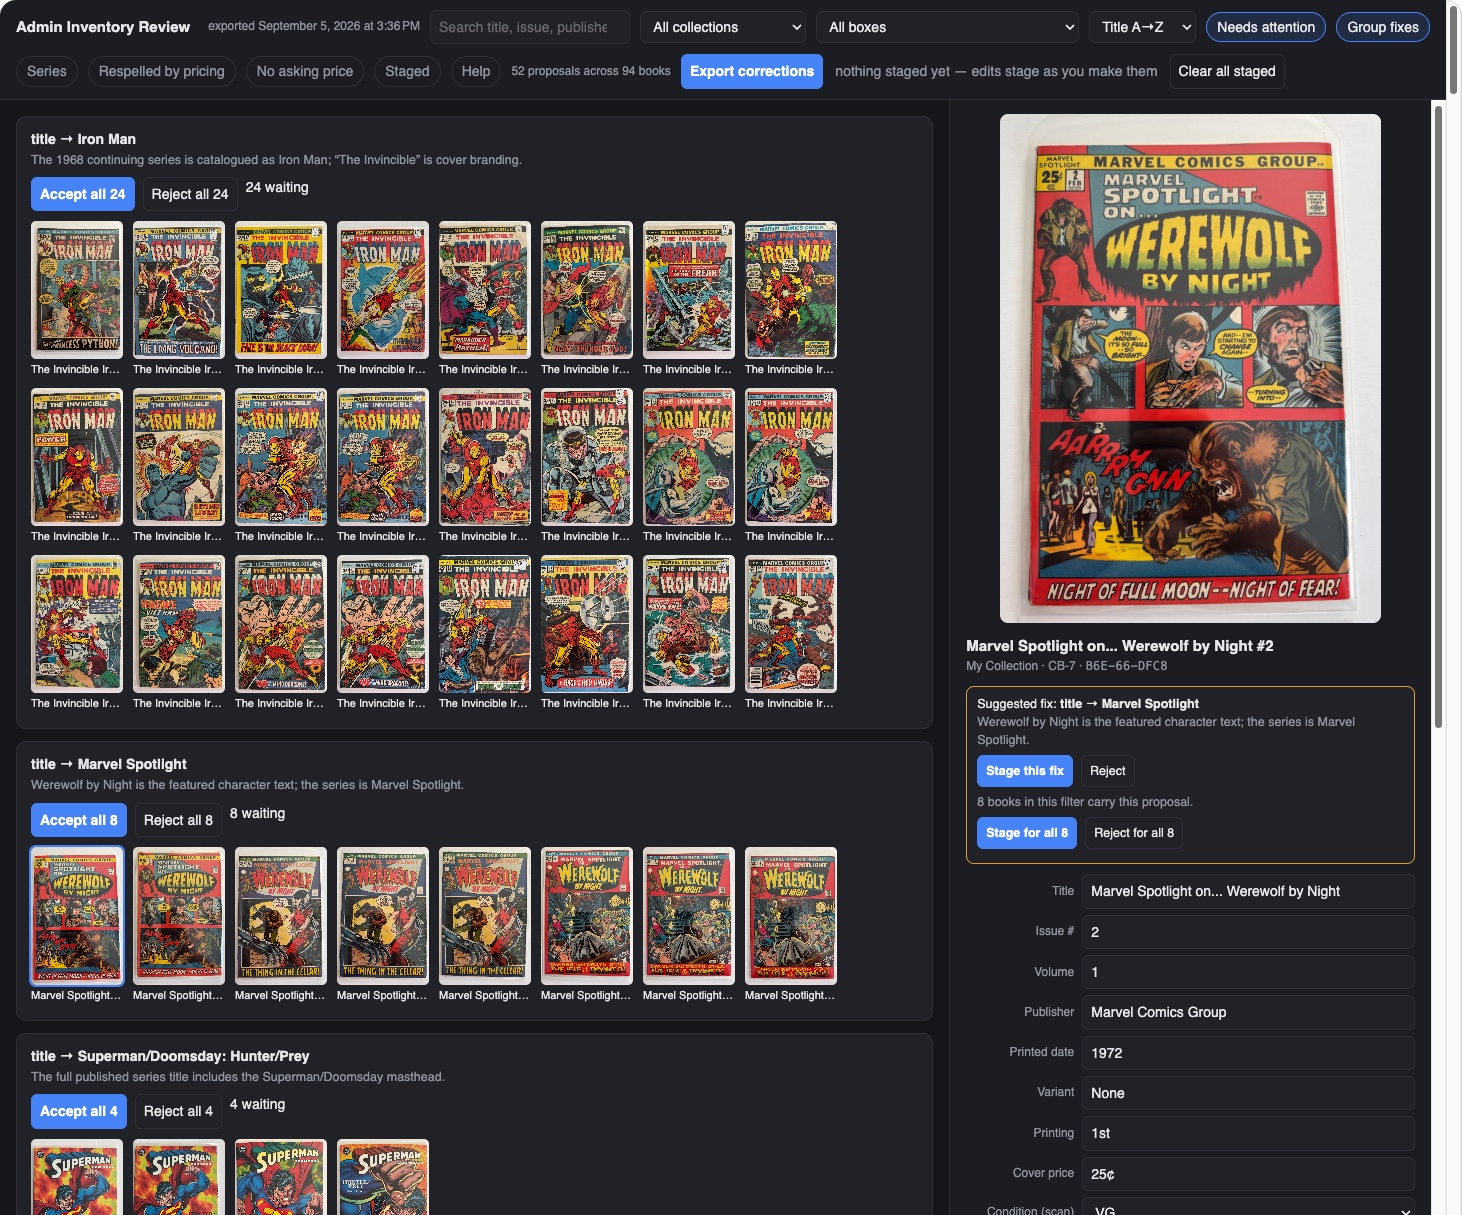Edit the Volume field
The width and height of the screenshot is (1462, 1215).
pyautogui.click(x=1248, y=972)
